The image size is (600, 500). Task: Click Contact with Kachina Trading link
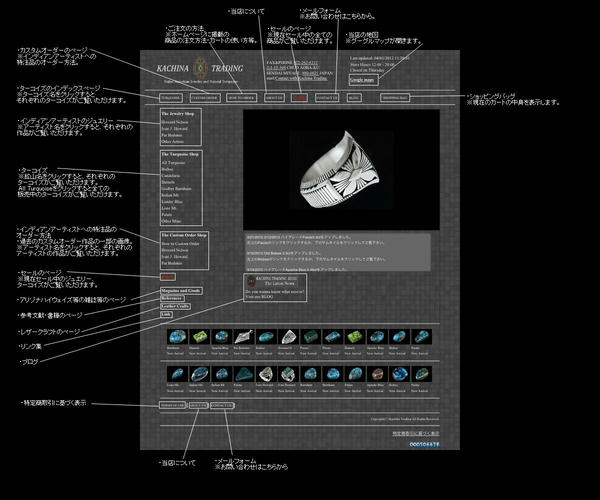pos(301,78)
